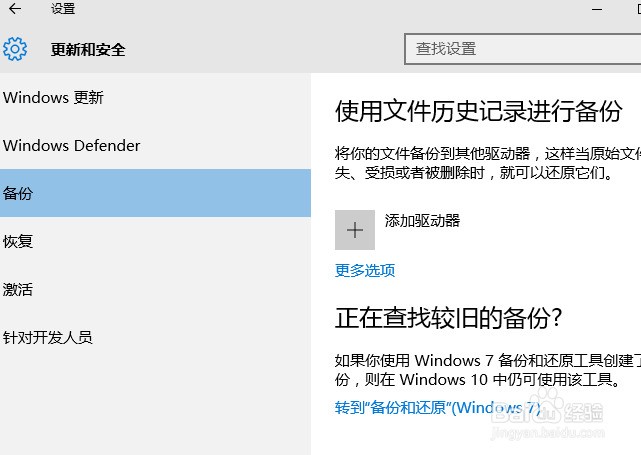Click the 更新和安全 header title

pos(88,49)
